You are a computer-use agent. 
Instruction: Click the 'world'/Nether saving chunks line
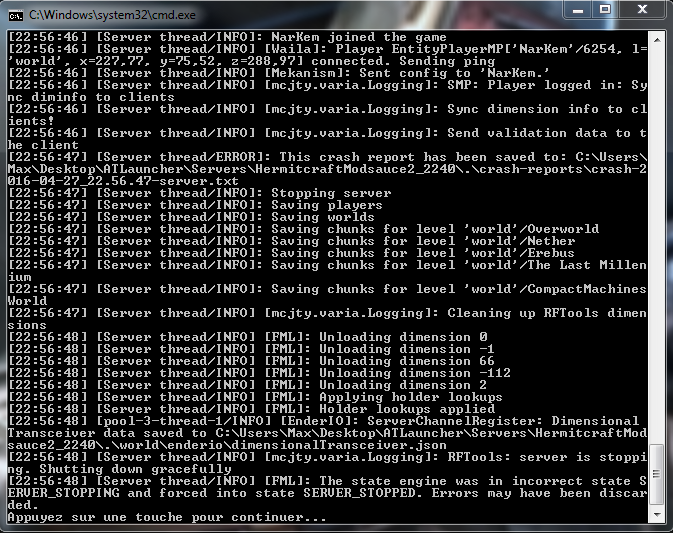tap(291, 241)
